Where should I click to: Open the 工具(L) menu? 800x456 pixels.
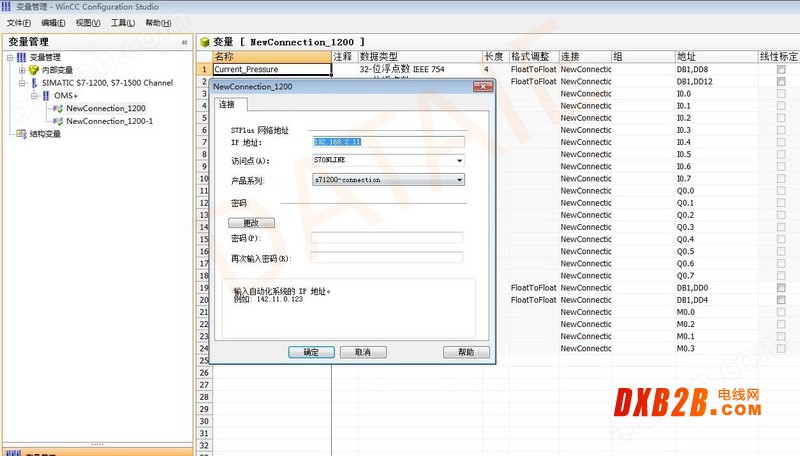click(122, 23)
